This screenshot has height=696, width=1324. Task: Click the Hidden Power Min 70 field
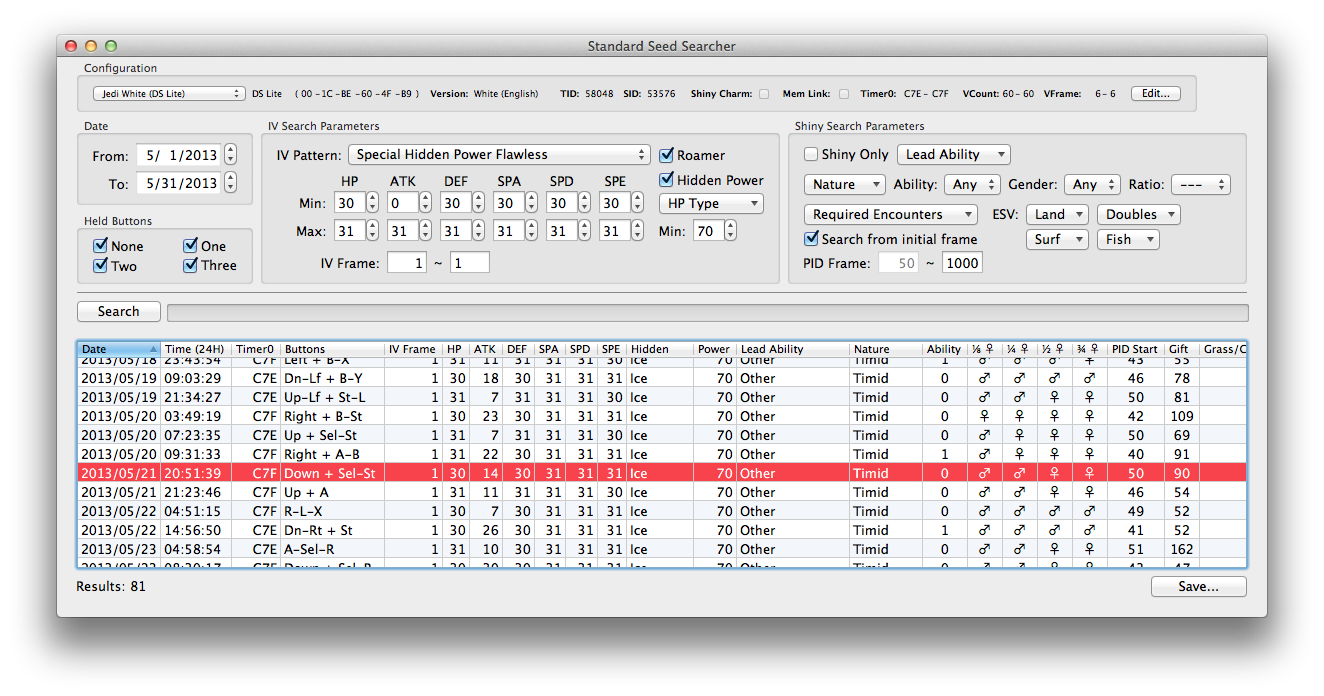click(707, 231)
